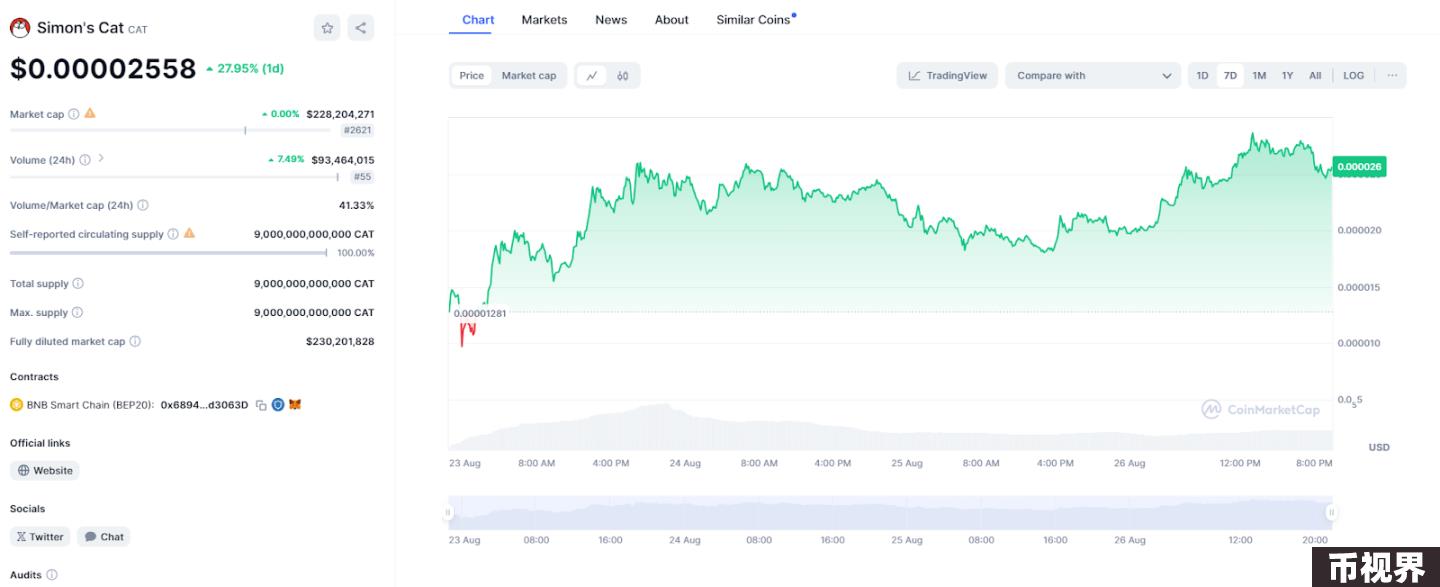Open the Volume (24h) info icon
Viewport: 1440px width, 587px height.
[x=85, y=160]
